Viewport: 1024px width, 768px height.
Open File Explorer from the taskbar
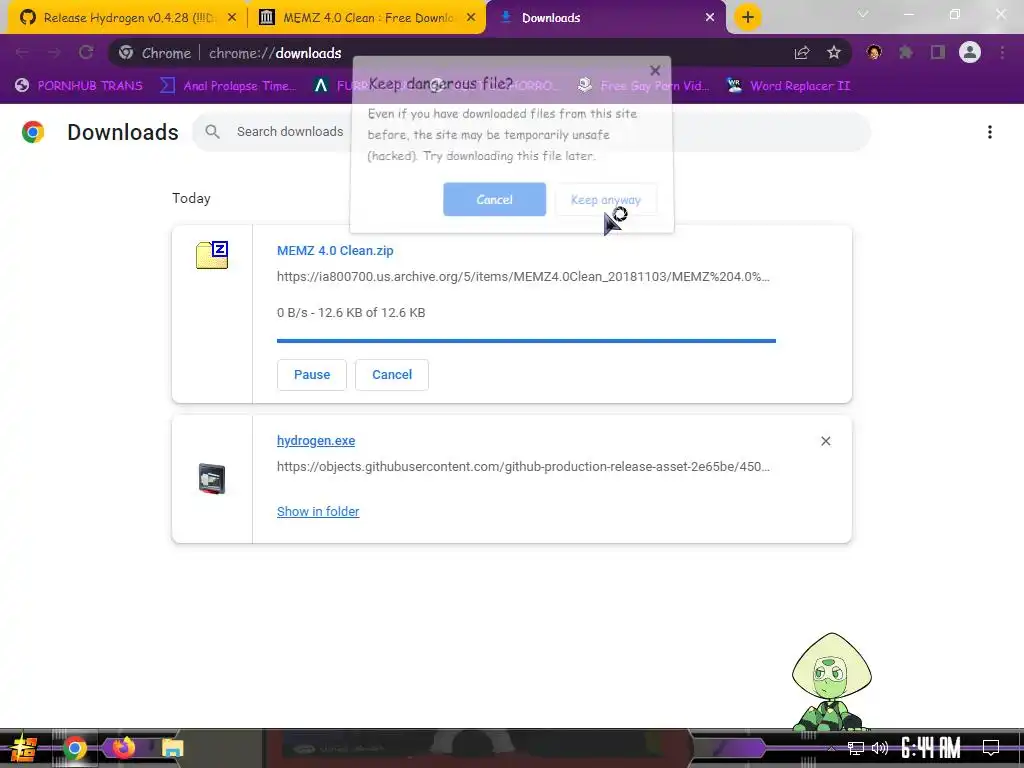point(172,748)
